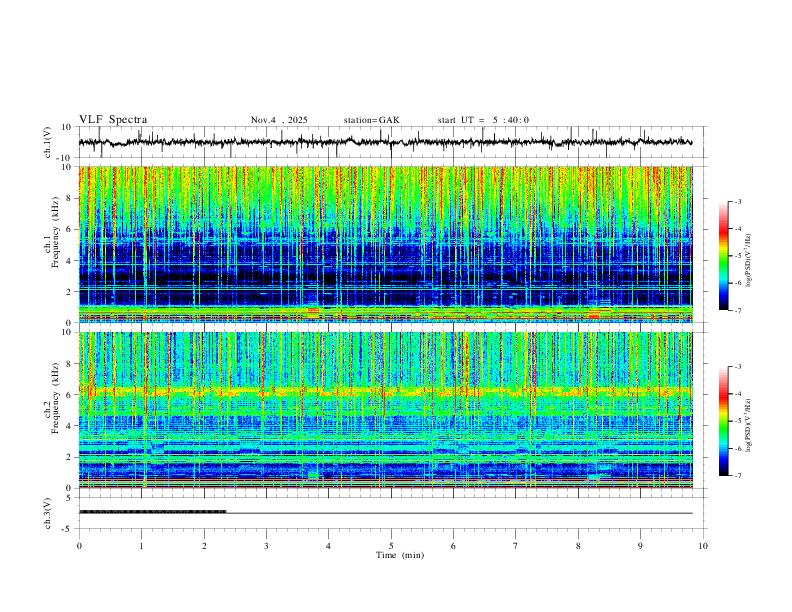Click the date label 'Nov.4 , 2025'
Screen dimensions: 792x612
(279, 120)
